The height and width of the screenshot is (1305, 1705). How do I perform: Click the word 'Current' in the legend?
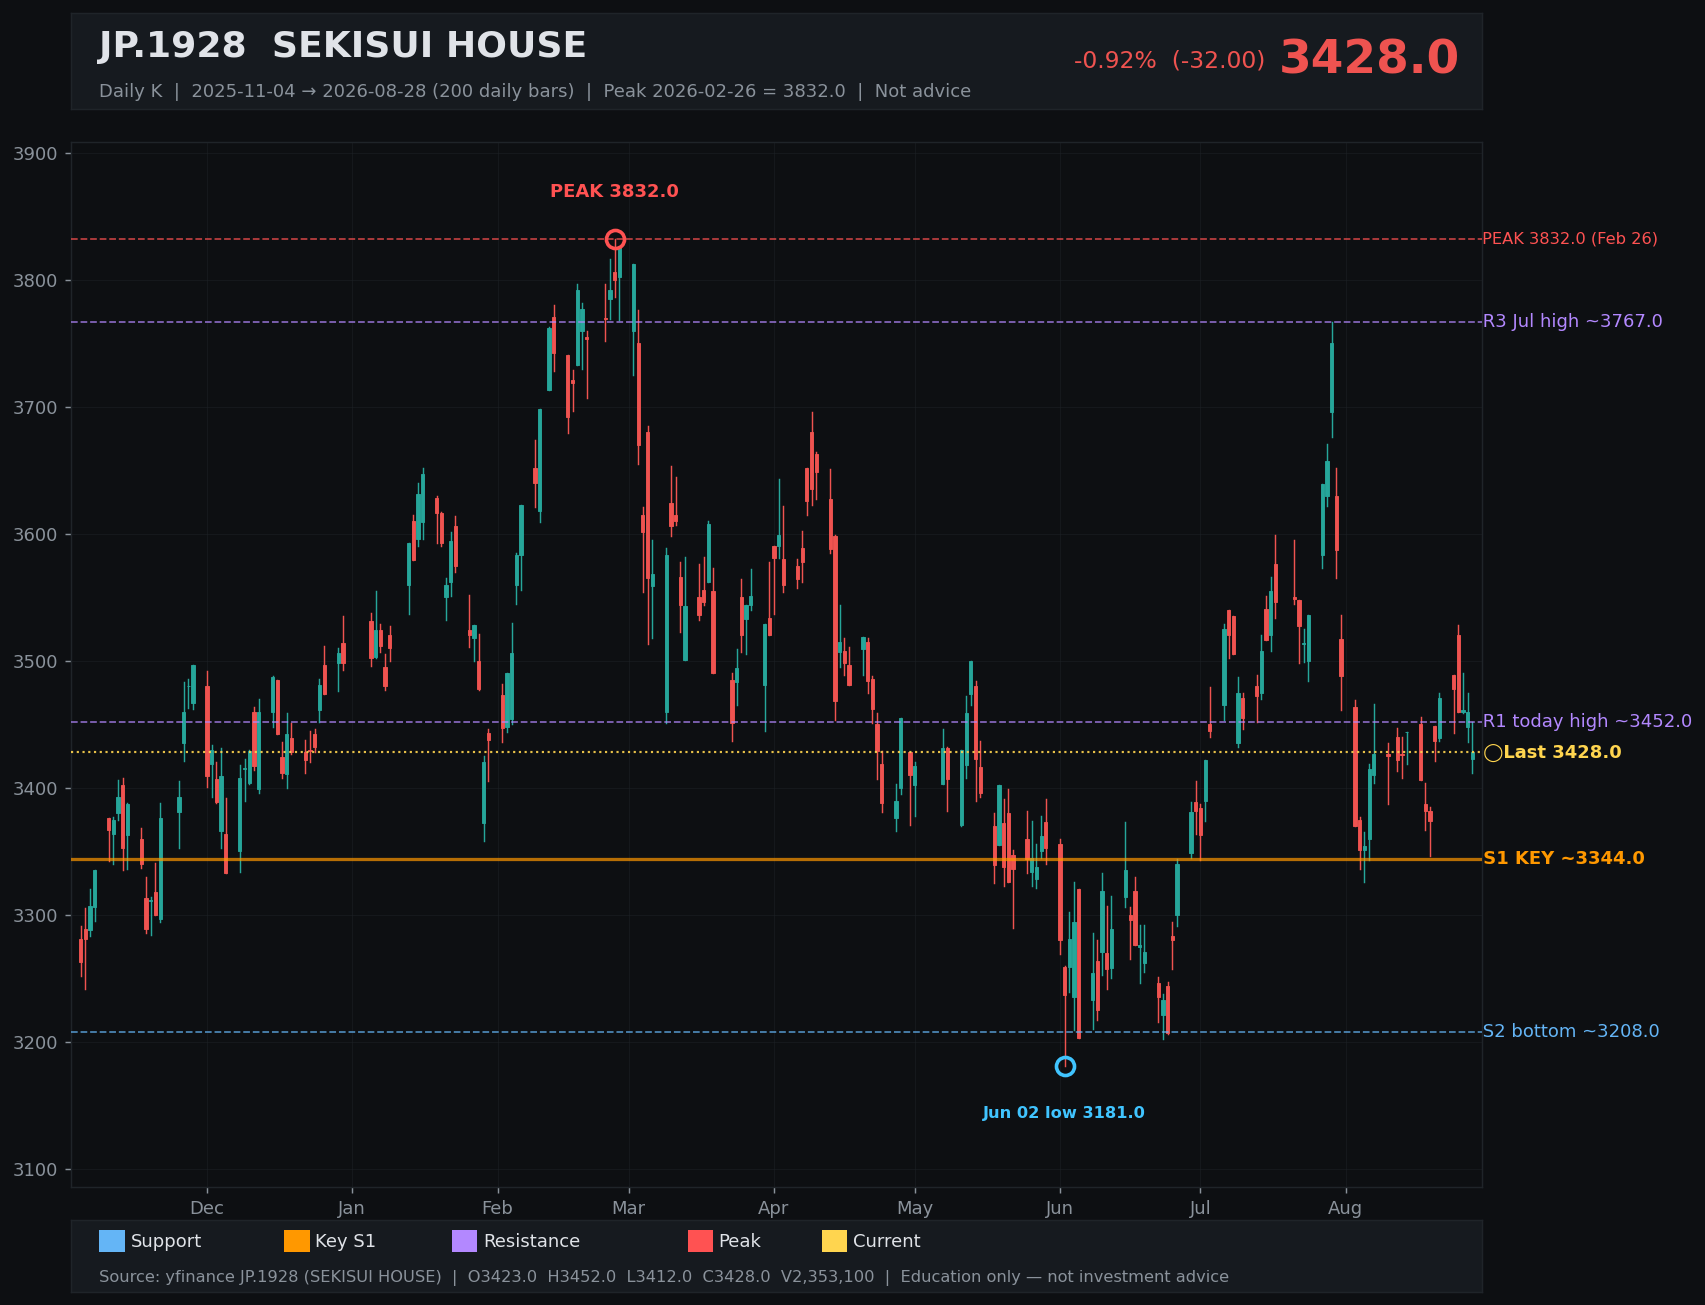(887, 1241)
